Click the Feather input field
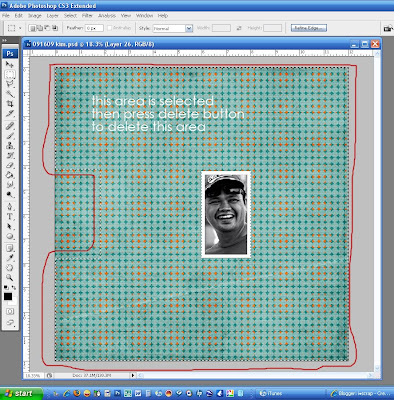The height and width of the screenshot is (400, 394). (x=94, y=28)
